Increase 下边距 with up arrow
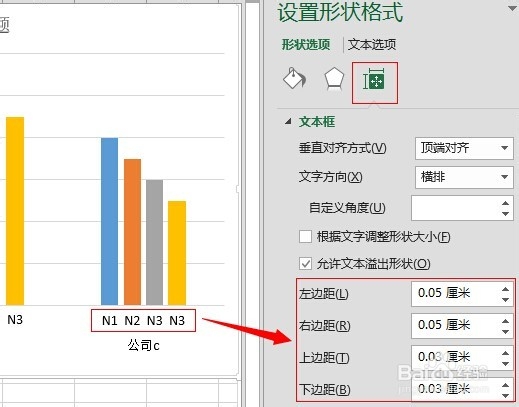 point(505,385)
